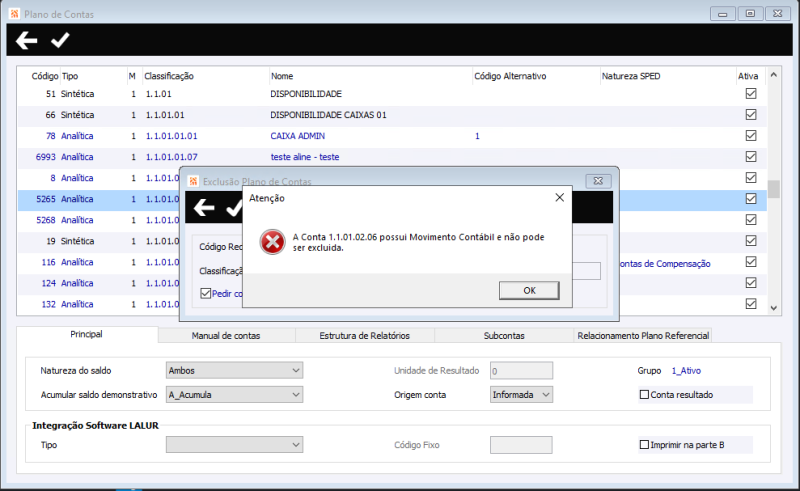Minimize the Plano de Contas window

pos(722,14)
